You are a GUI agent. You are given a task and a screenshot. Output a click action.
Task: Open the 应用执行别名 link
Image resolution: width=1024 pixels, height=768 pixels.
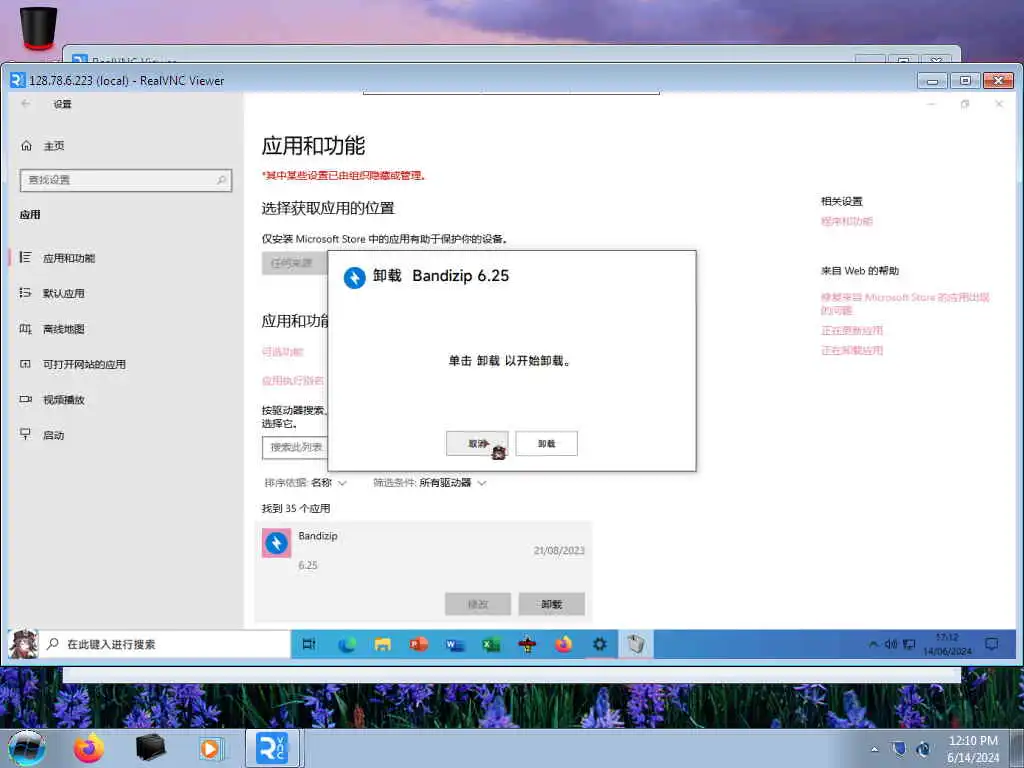click(293, 381)
